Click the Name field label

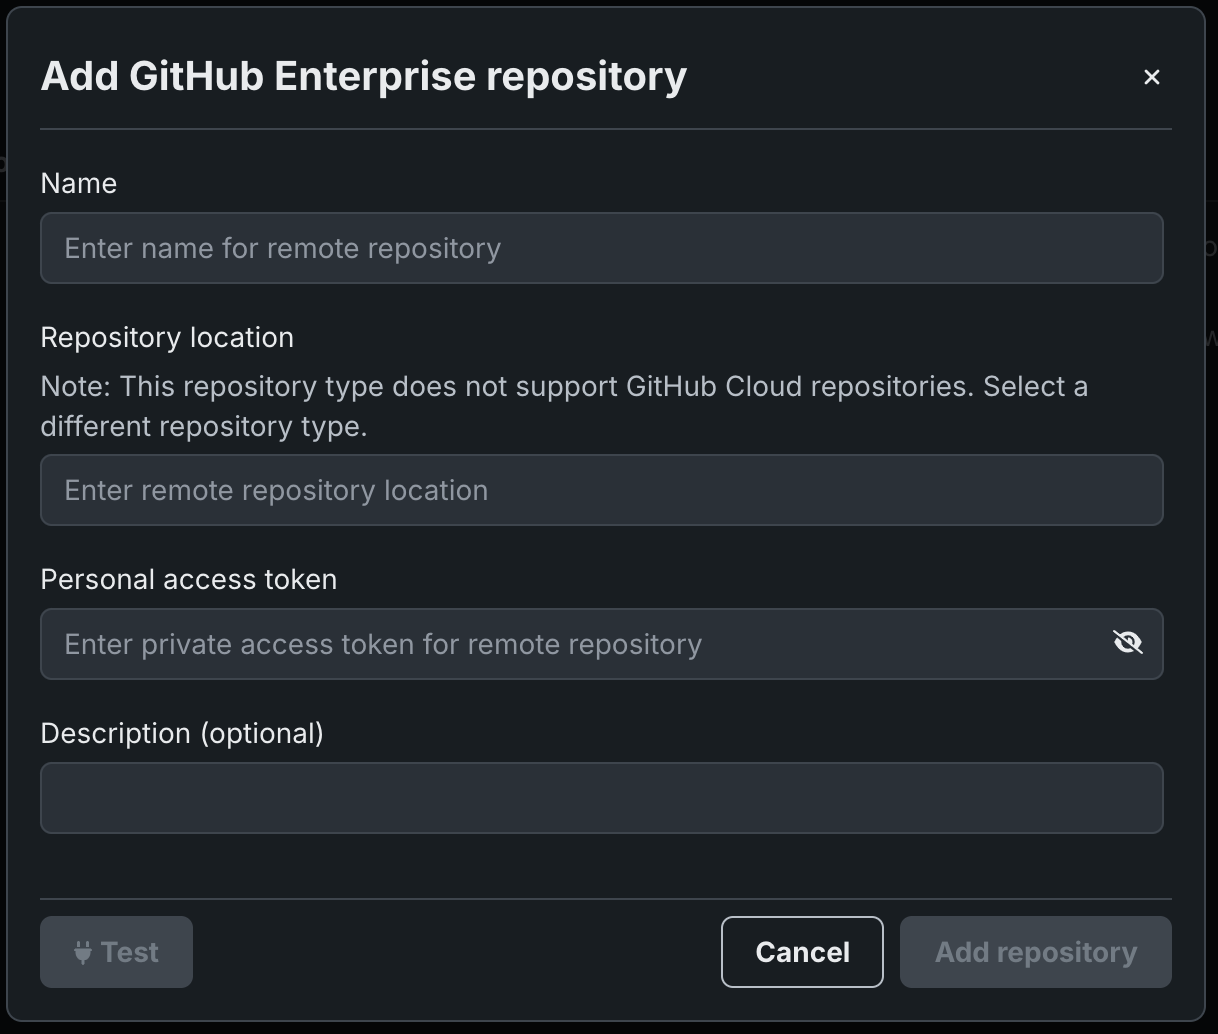click(79, 183)
